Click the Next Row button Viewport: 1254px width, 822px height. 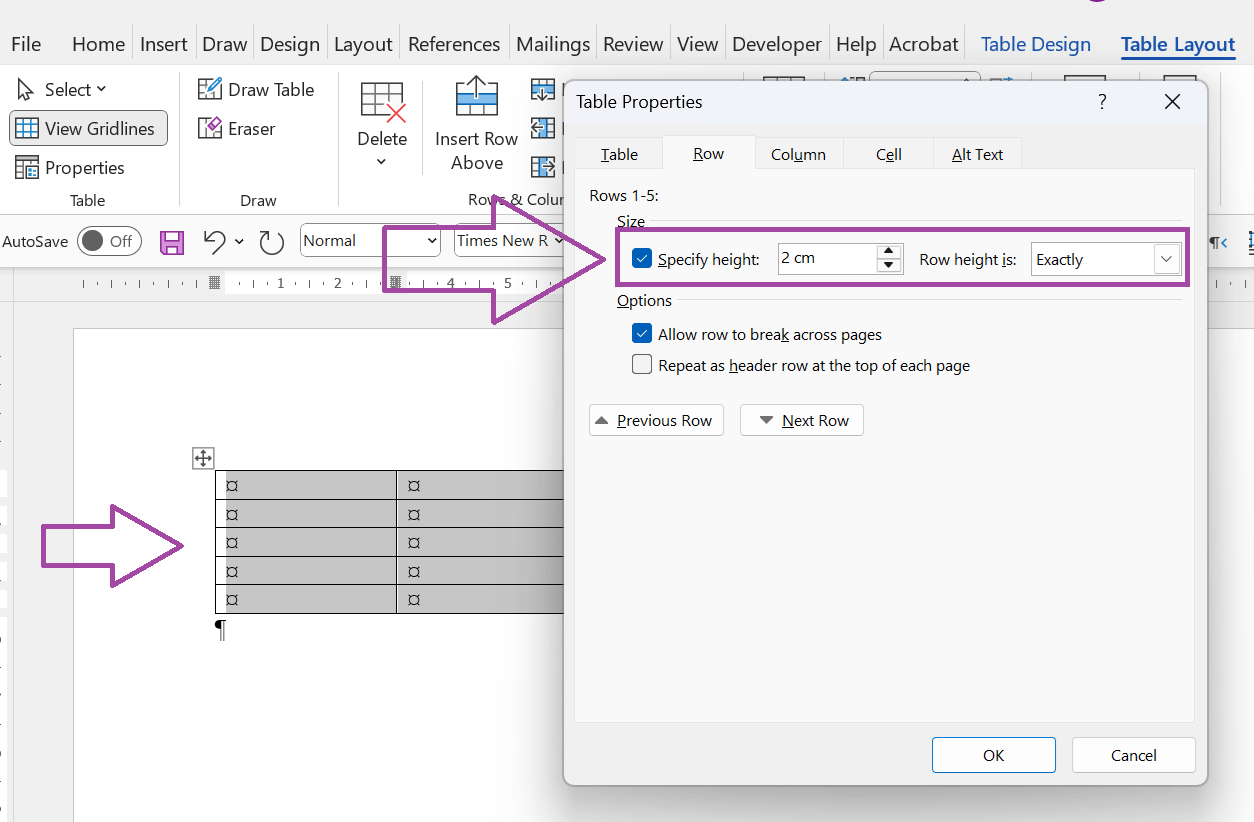pyautogui.click(x=801, y=420)
